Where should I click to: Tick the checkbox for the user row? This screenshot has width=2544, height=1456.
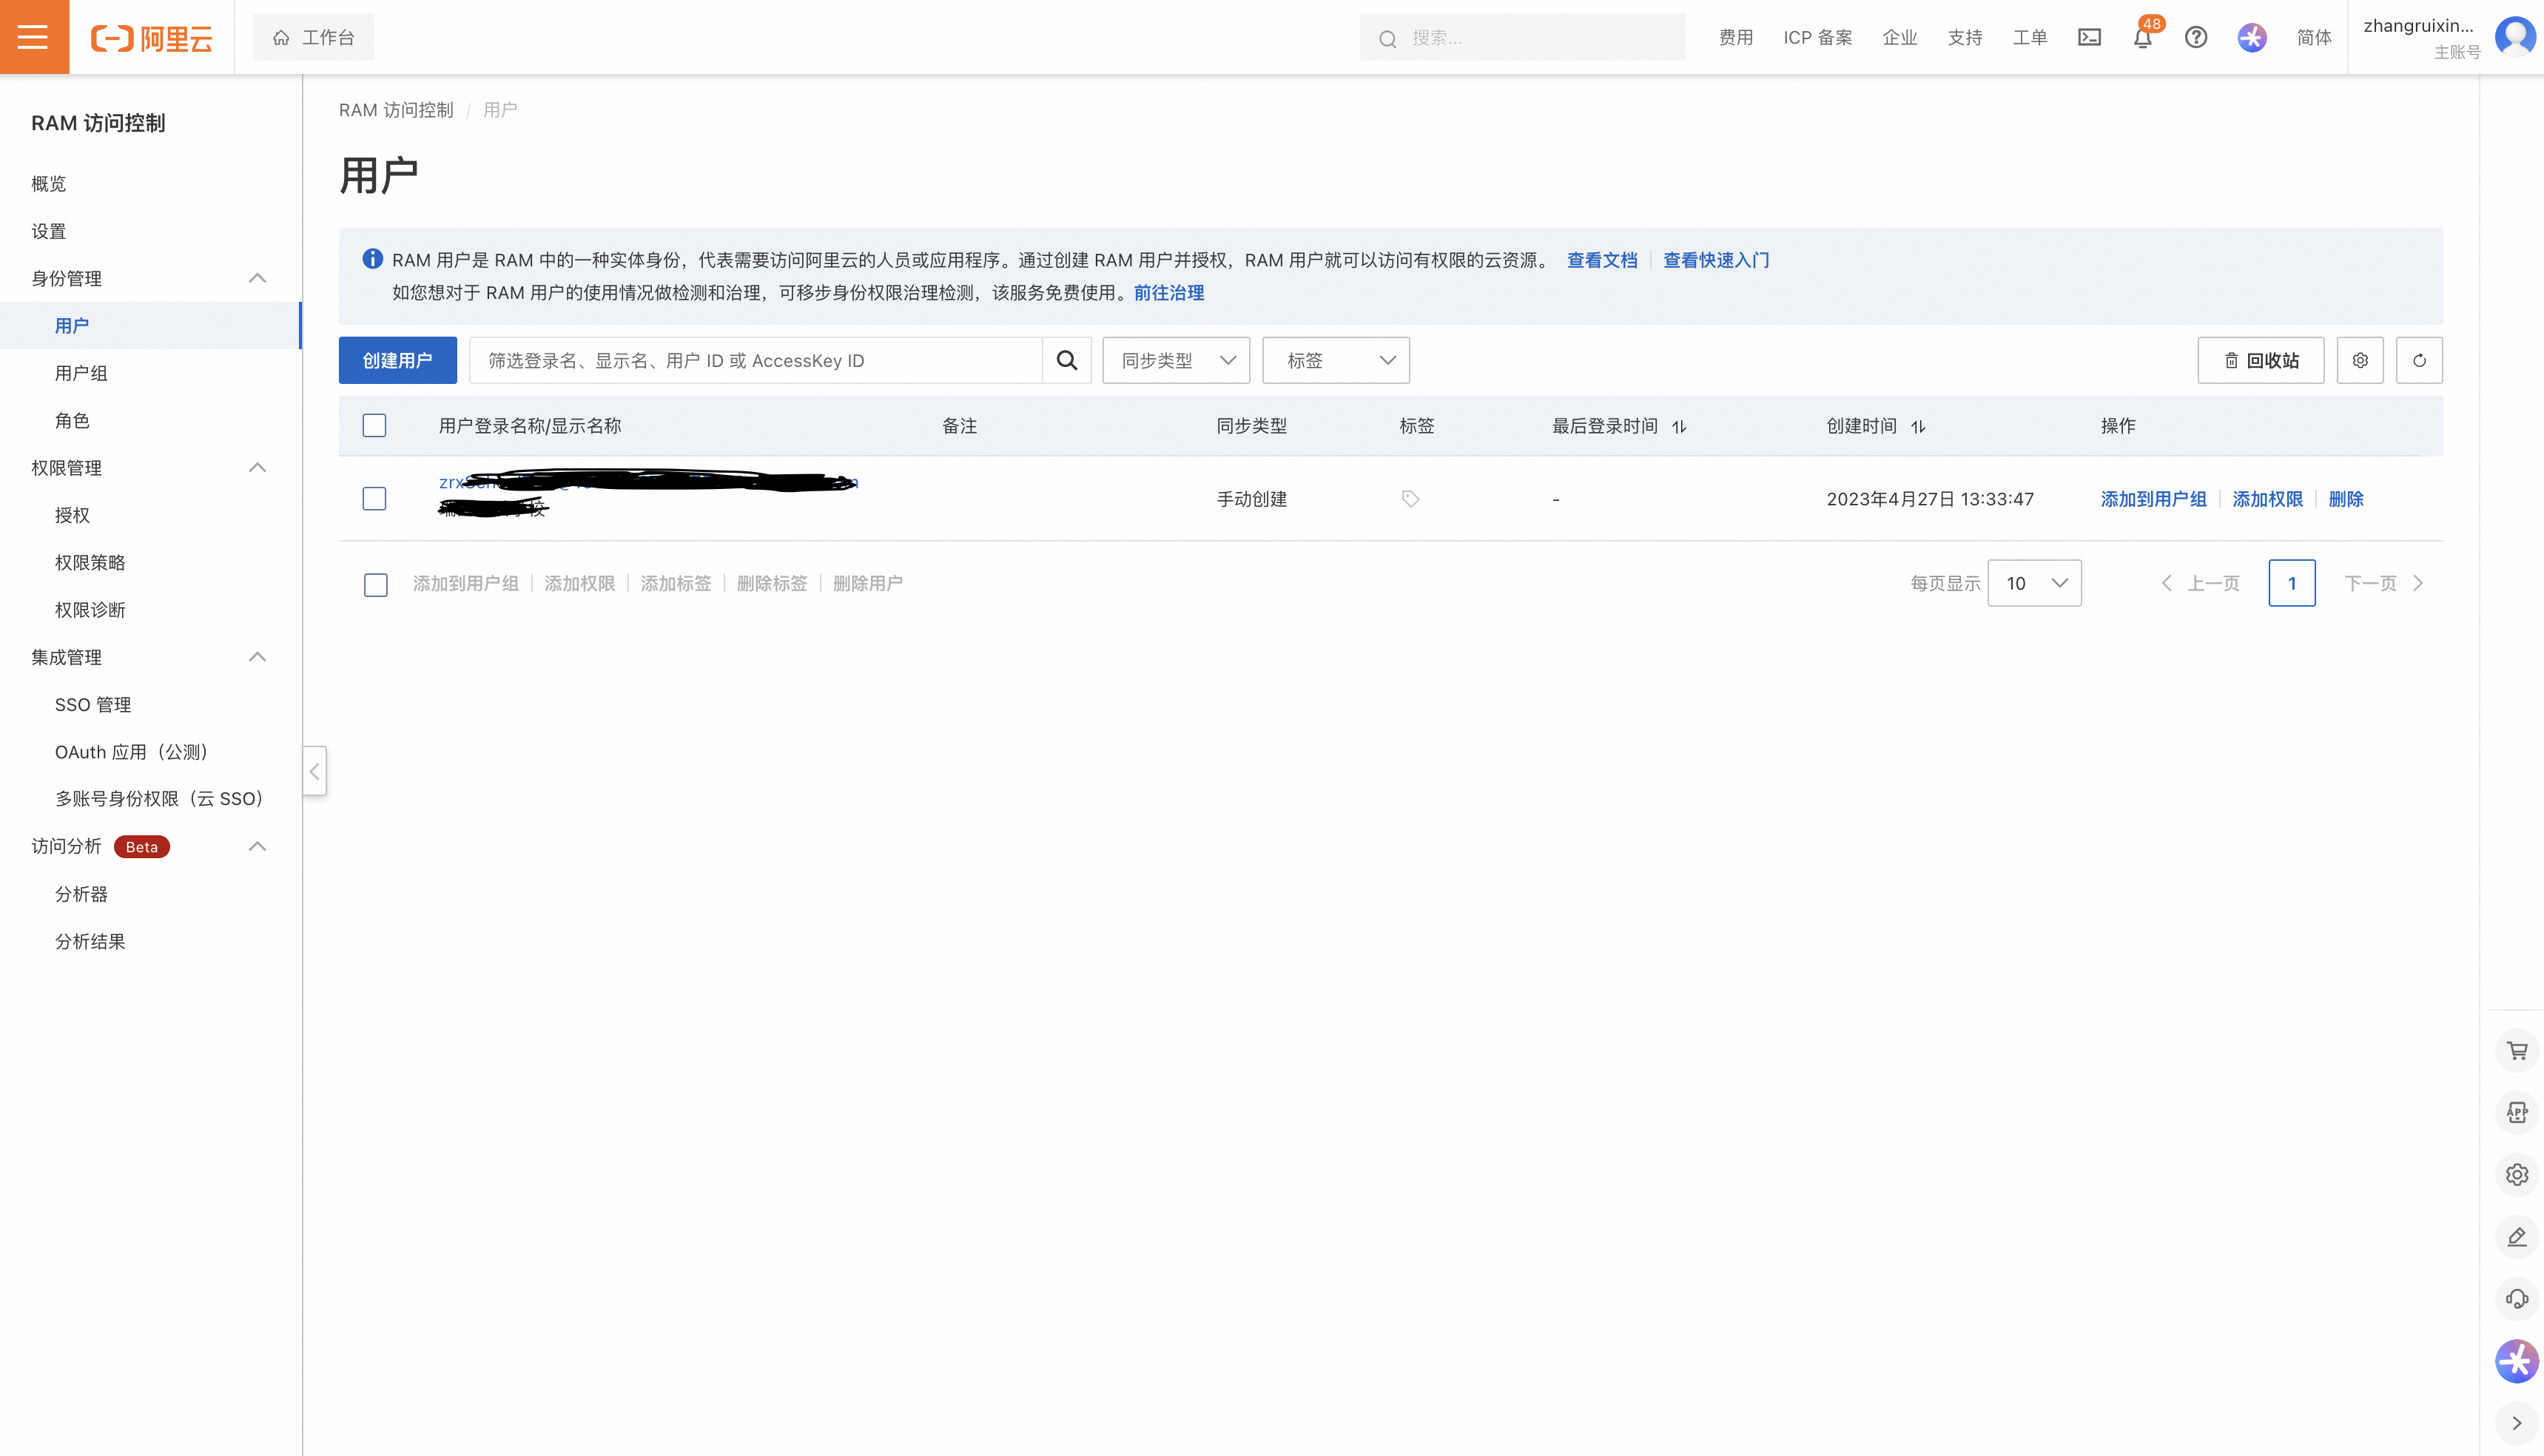coord(374,499)
